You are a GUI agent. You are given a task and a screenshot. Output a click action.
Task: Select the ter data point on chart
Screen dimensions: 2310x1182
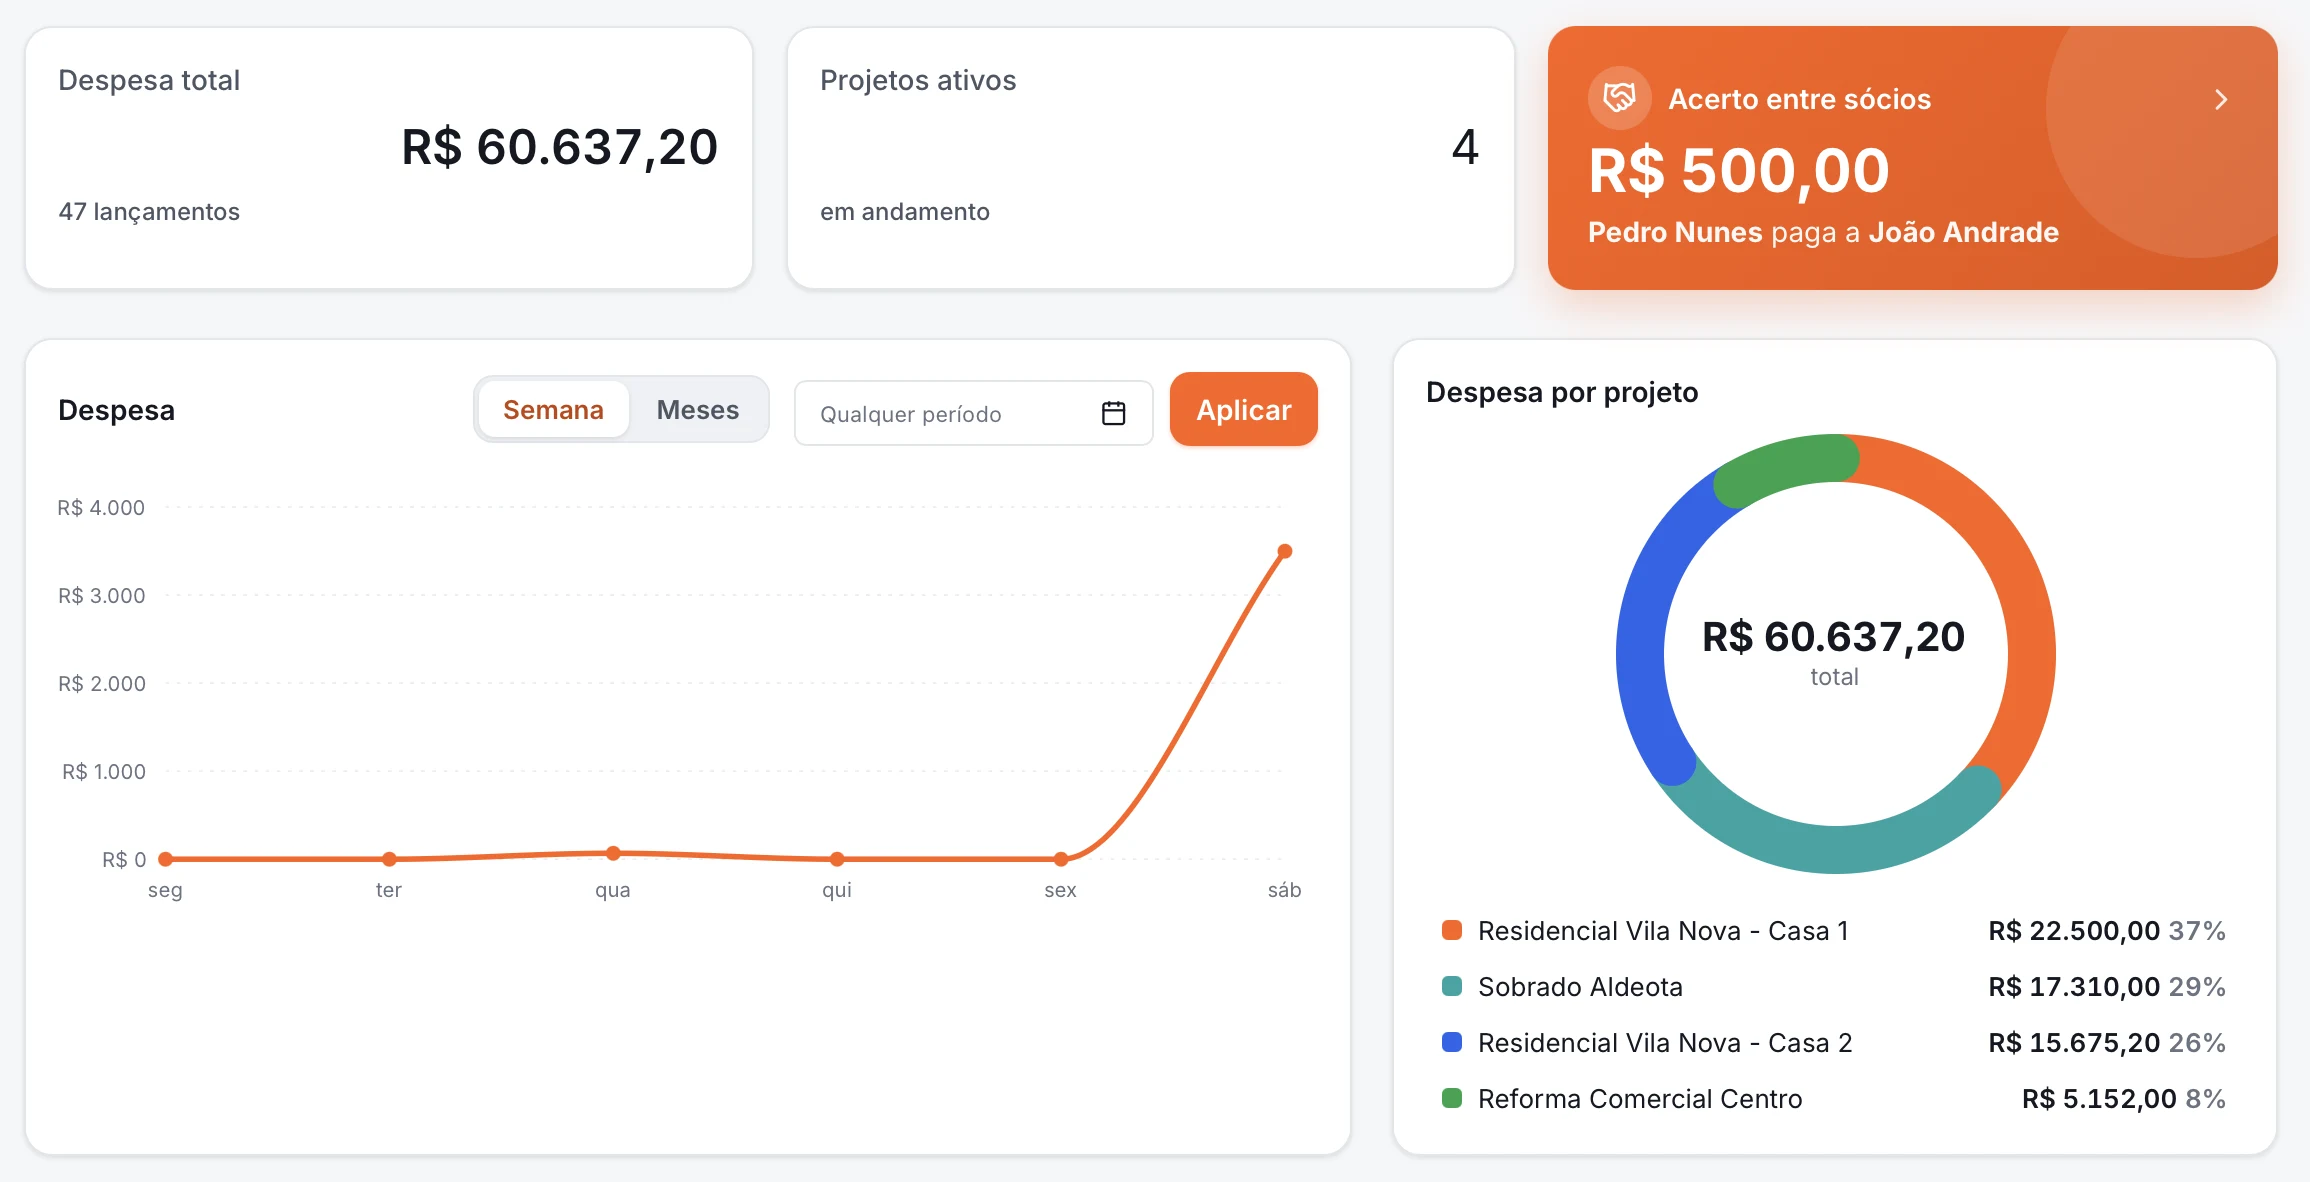tap(389, 859)
